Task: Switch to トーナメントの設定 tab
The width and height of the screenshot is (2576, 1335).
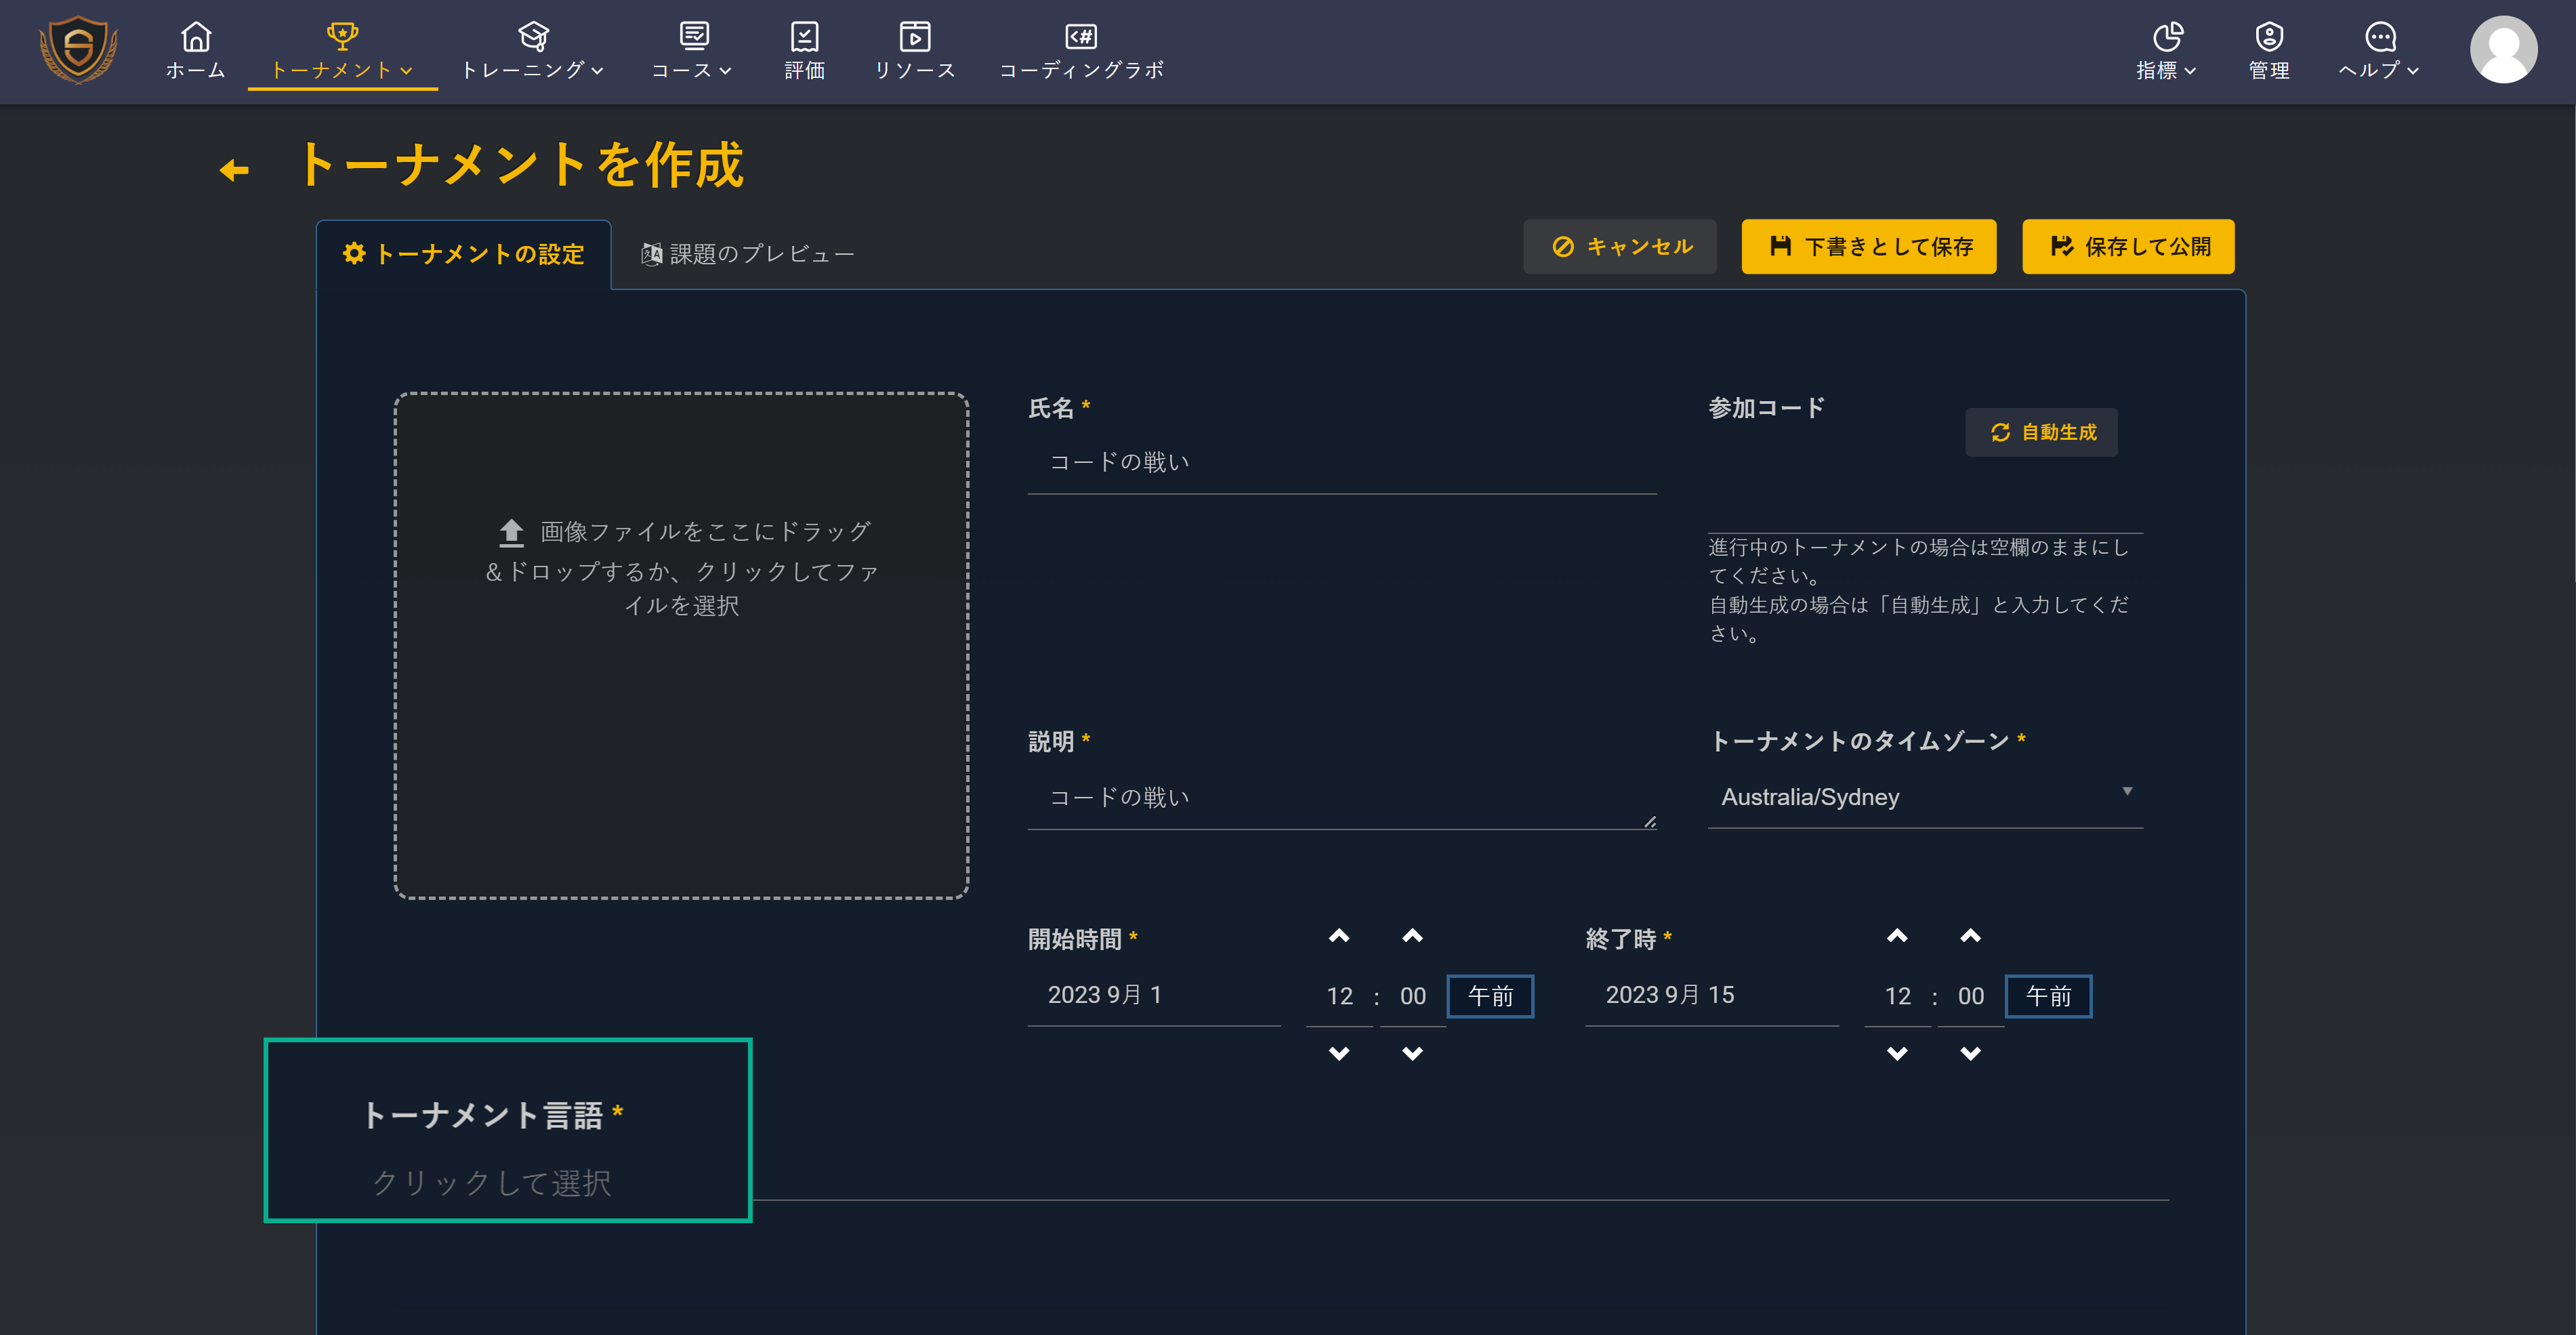Action: (x=464, y=254)
